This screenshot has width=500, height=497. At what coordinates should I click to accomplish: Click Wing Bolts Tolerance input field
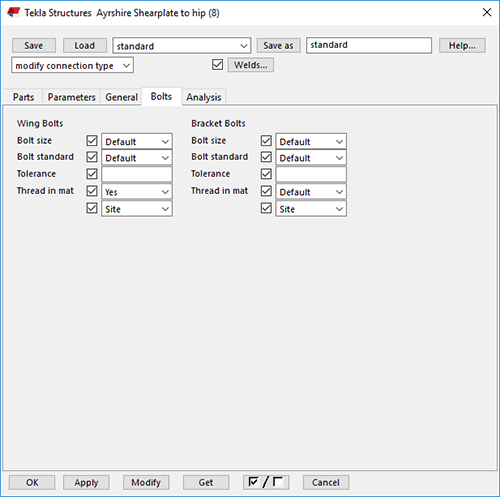pos(137,174)
